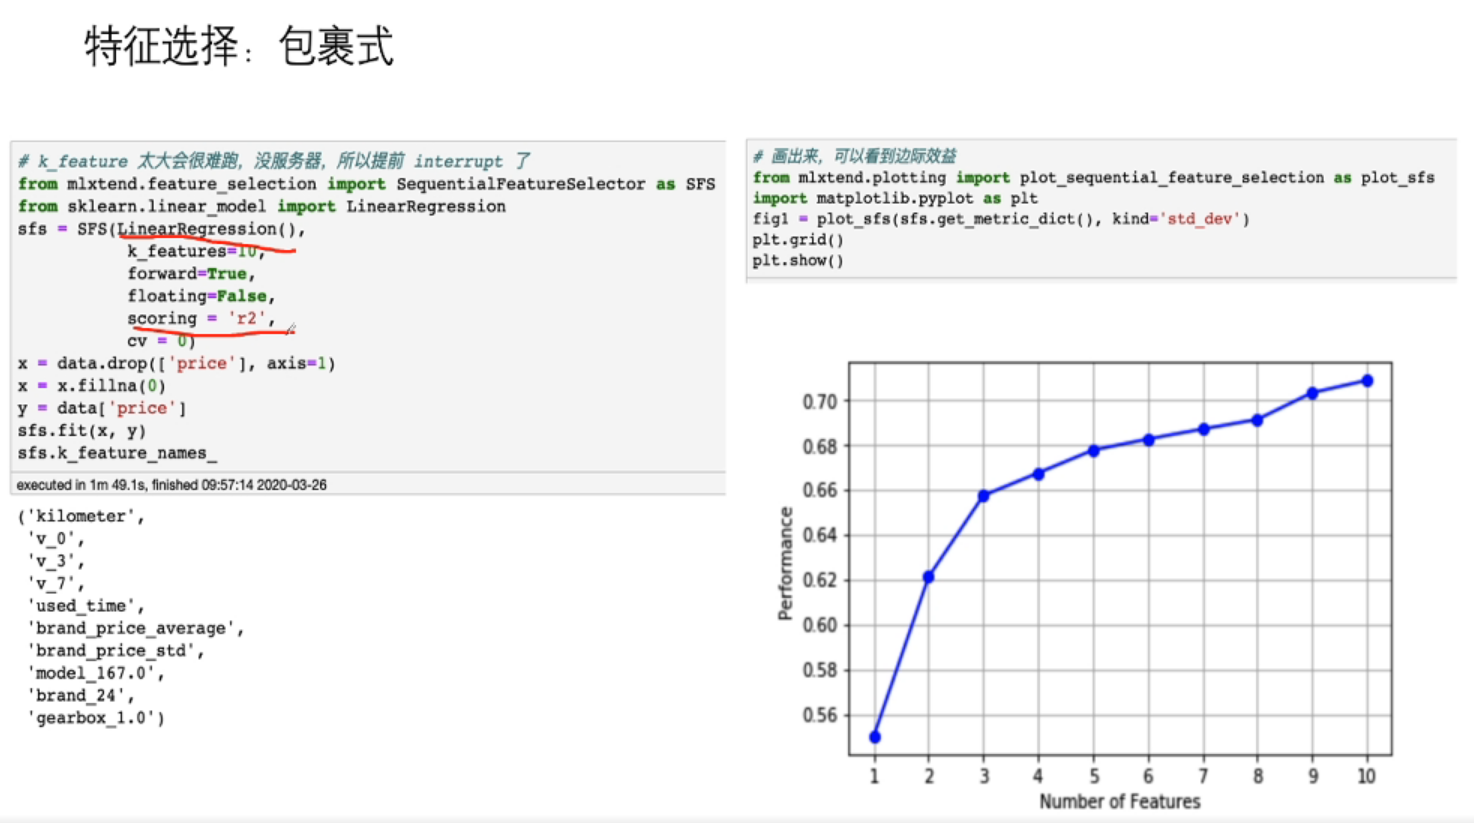Click the chart data point for 5 features
Viewport: 1474px width, 823px height.
1094,451
